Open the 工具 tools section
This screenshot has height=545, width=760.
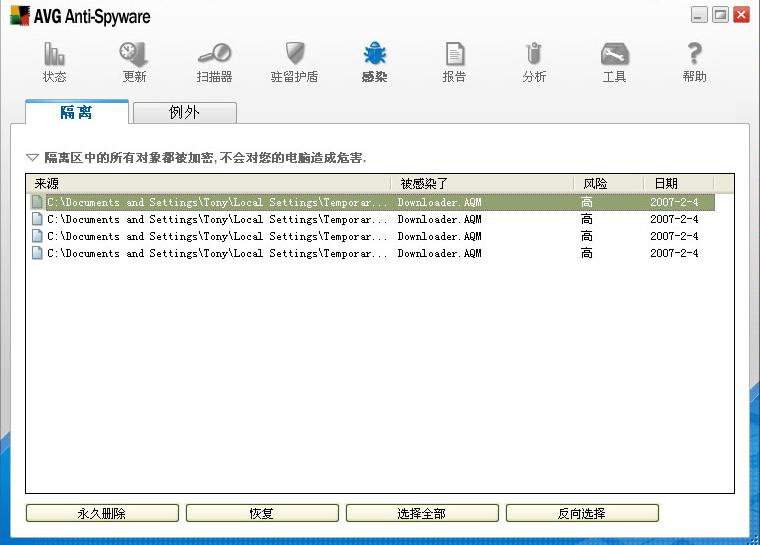[614, 62]
